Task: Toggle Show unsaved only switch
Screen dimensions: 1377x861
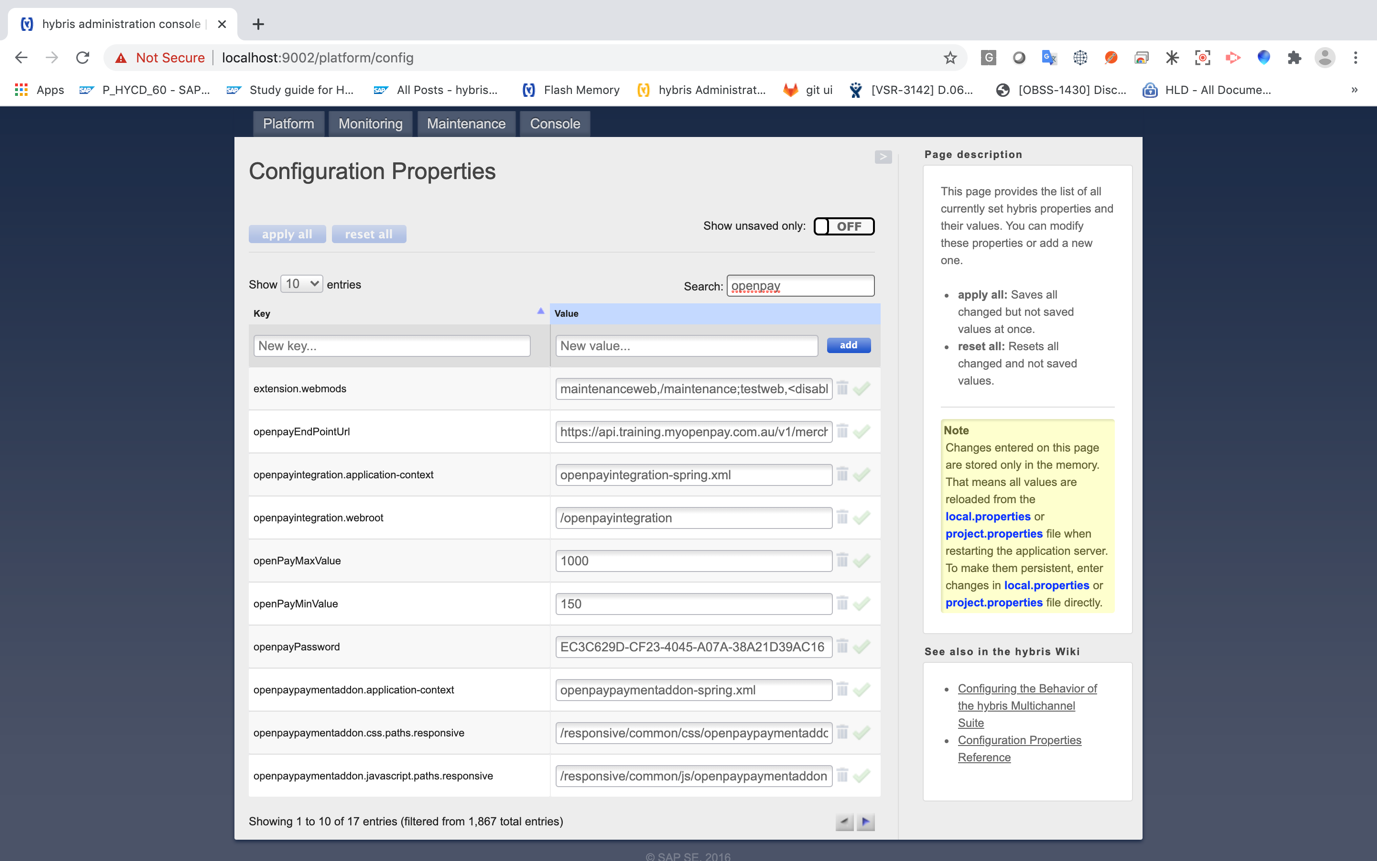Action: click(x=844, y=226)
